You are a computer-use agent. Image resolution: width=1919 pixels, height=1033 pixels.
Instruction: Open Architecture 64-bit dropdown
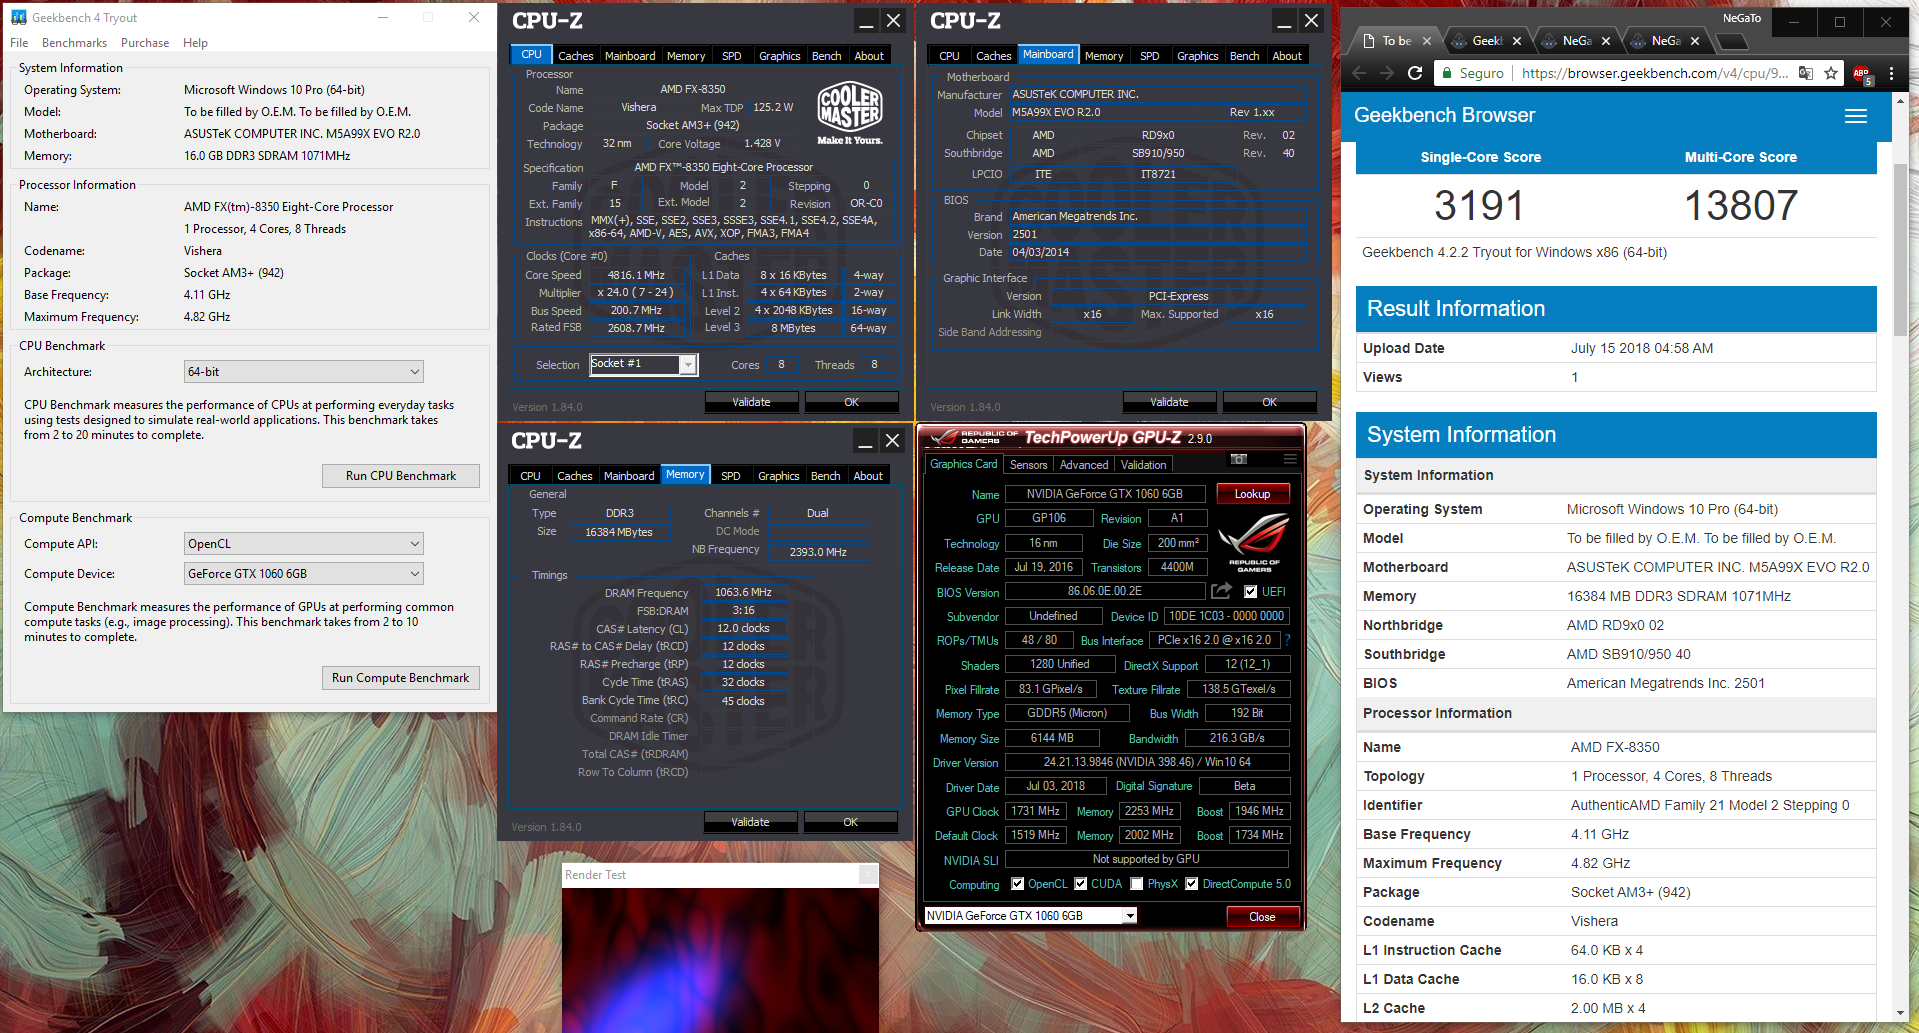pyautogui.click(x=304, y=372)
